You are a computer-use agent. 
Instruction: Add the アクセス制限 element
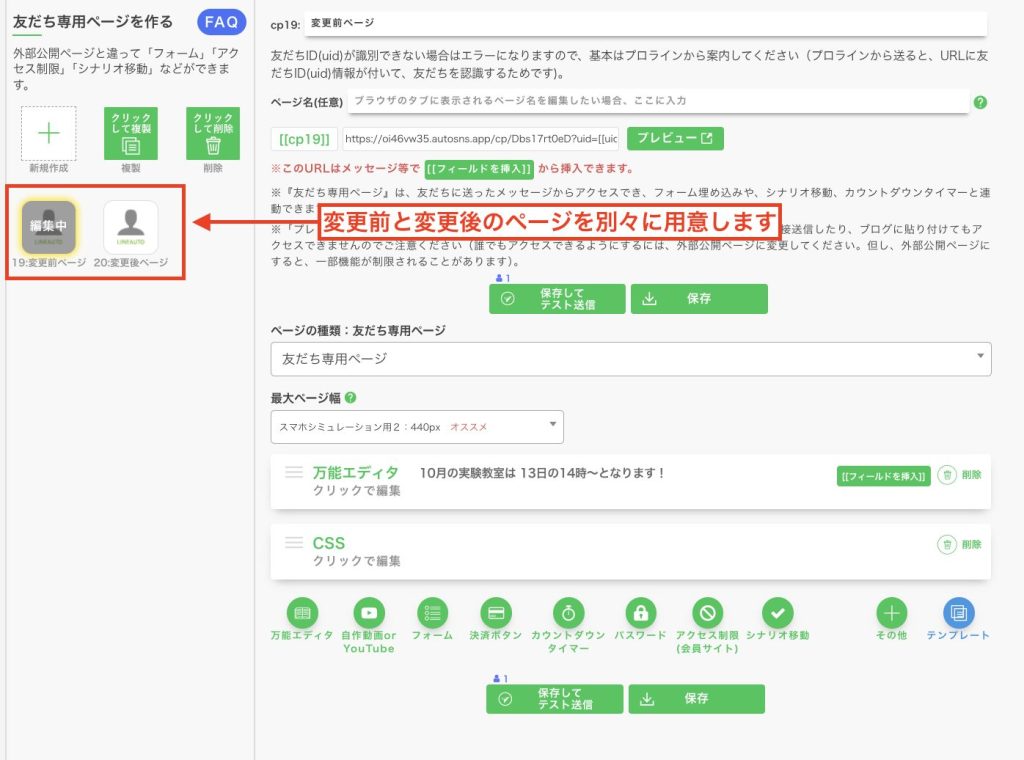(x=707, y=612)
